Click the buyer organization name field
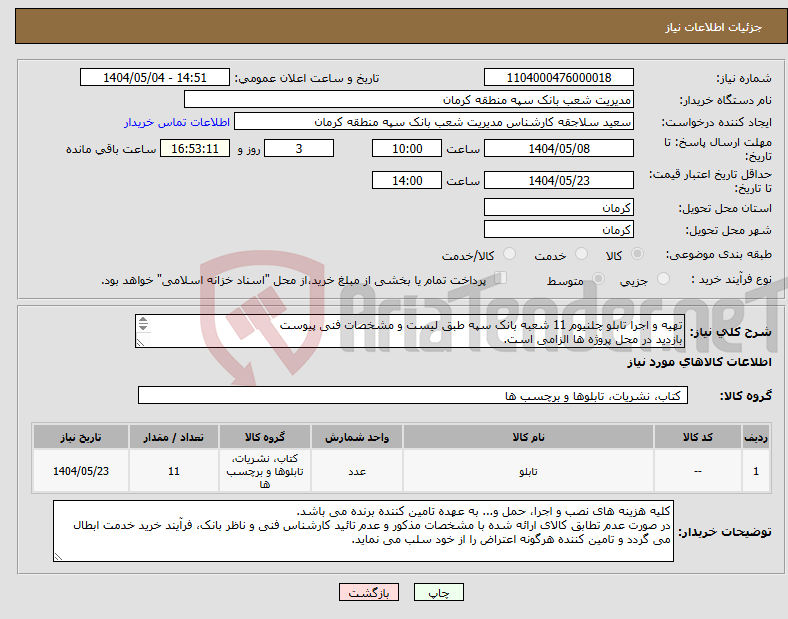The image size is (788, 619). [409, 99]
